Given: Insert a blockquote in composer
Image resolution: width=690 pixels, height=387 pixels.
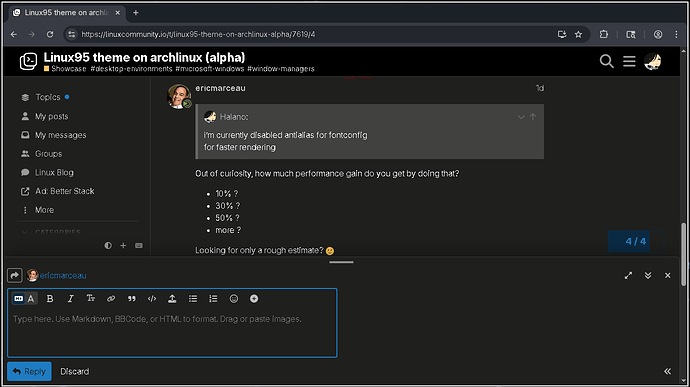Looking at the screenshot, I should tap(132, 299).
